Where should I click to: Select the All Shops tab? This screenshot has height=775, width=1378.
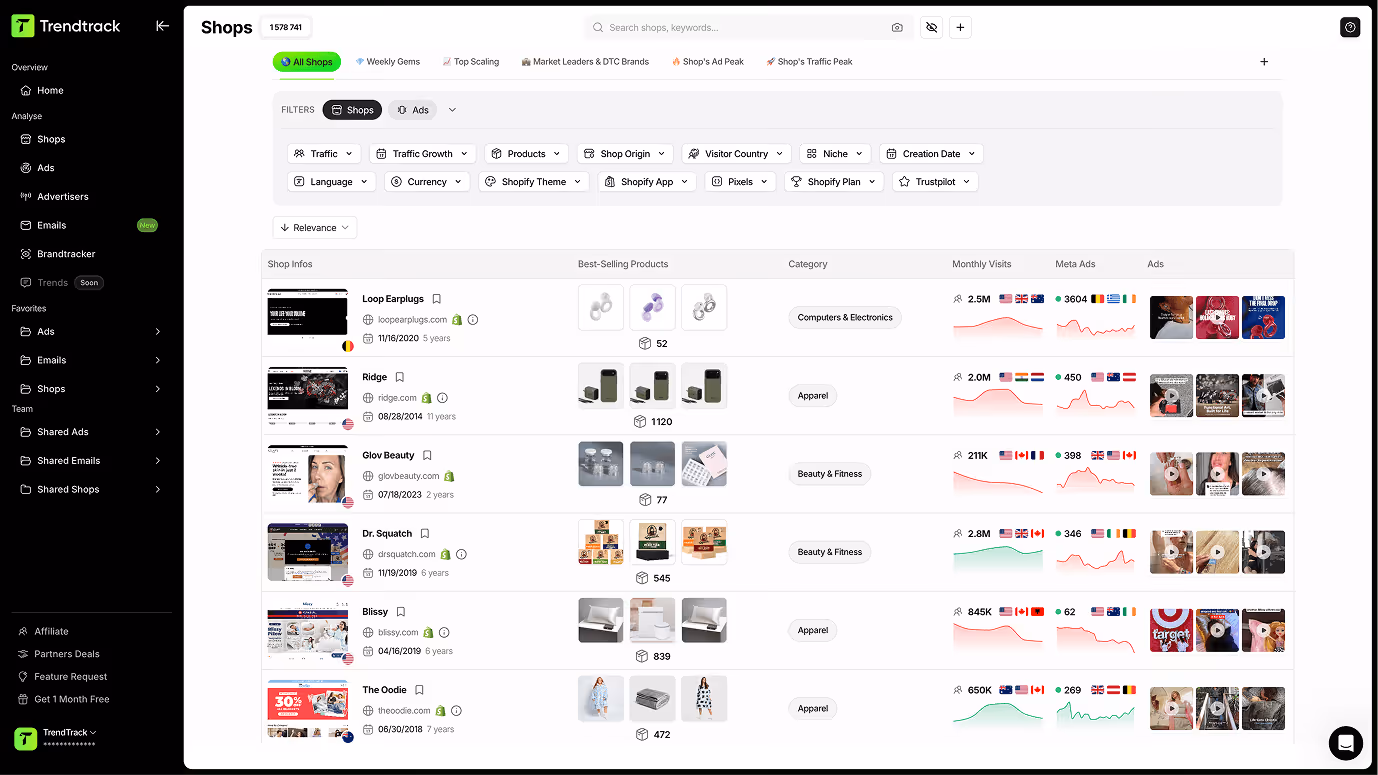click(307, 62)
